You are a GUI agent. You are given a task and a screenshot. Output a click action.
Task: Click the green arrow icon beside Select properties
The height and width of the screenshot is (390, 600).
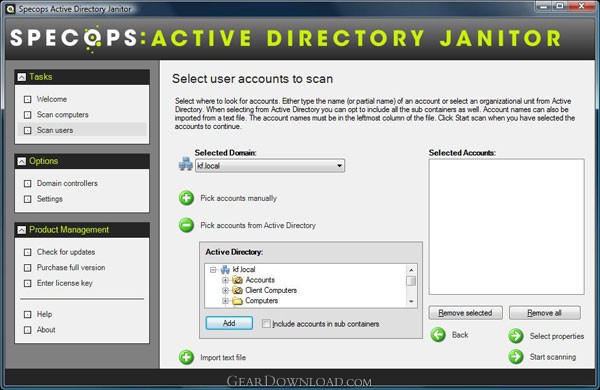pos(516,336)
